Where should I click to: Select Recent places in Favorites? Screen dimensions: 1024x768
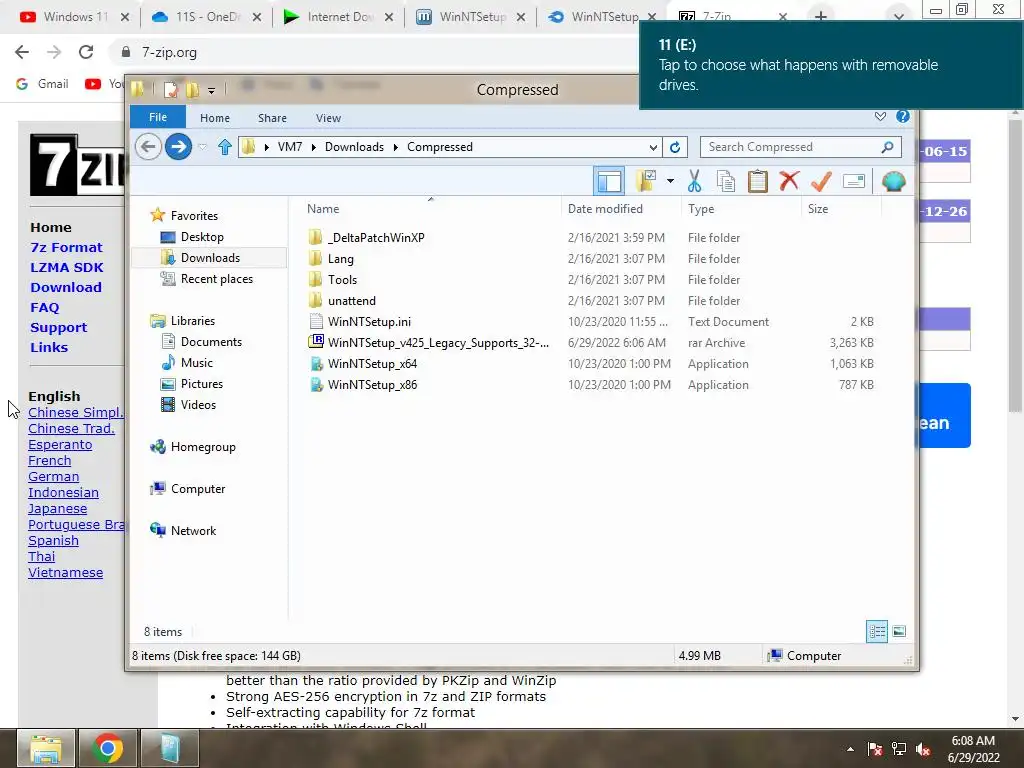[x=216, y=278]
